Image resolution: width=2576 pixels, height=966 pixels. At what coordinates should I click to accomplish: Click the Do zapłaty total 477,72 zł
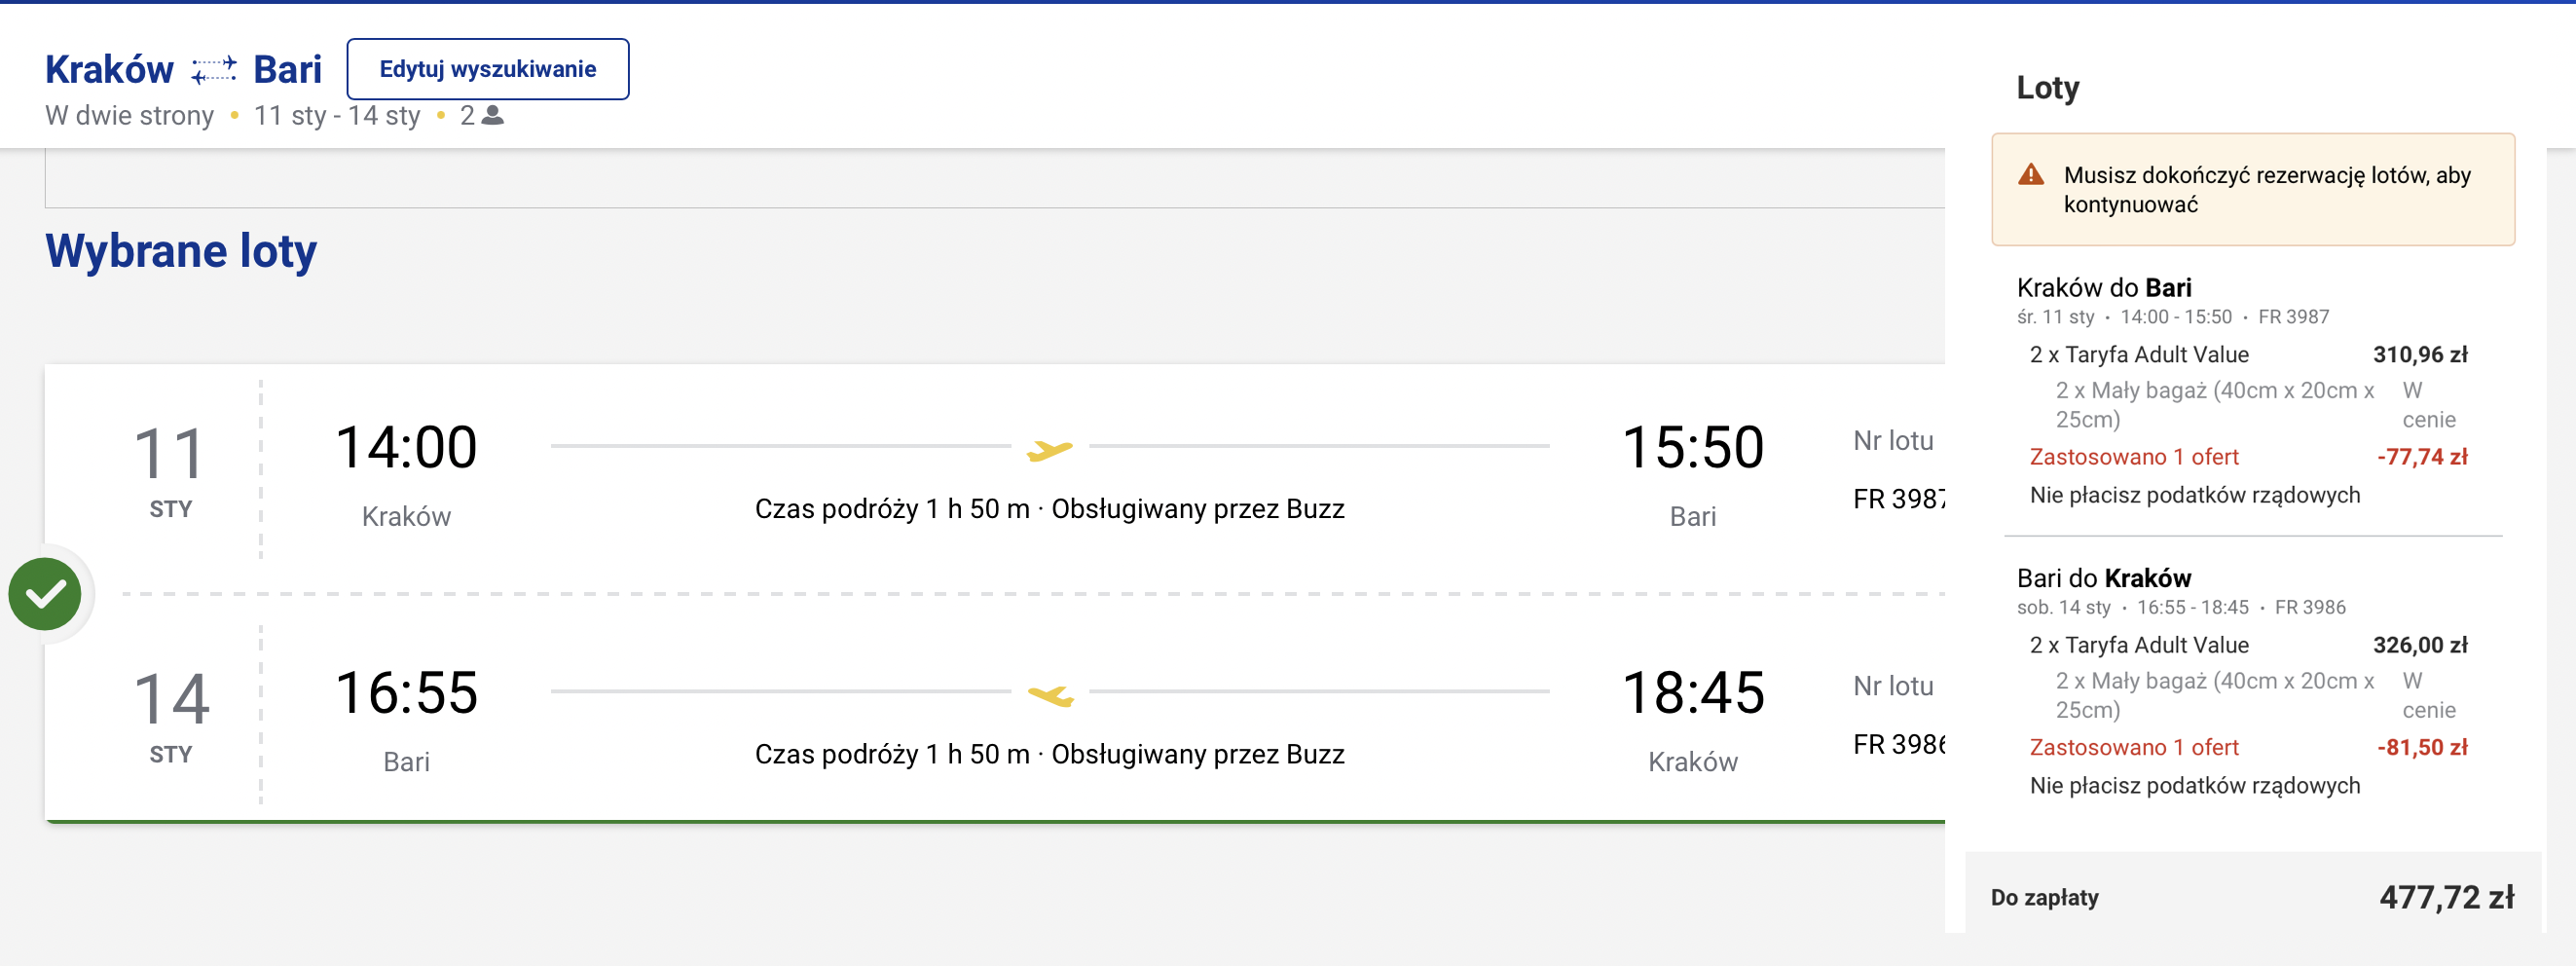click(2446, 897)
